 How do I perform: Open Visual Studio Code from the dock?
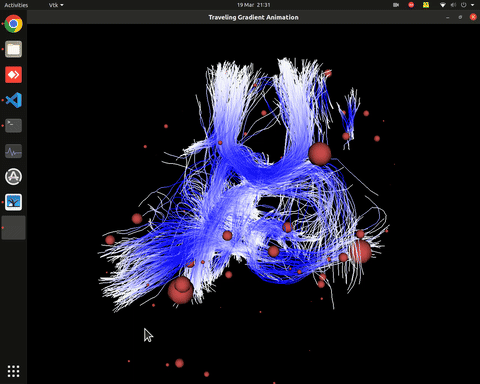click(13, 100)
